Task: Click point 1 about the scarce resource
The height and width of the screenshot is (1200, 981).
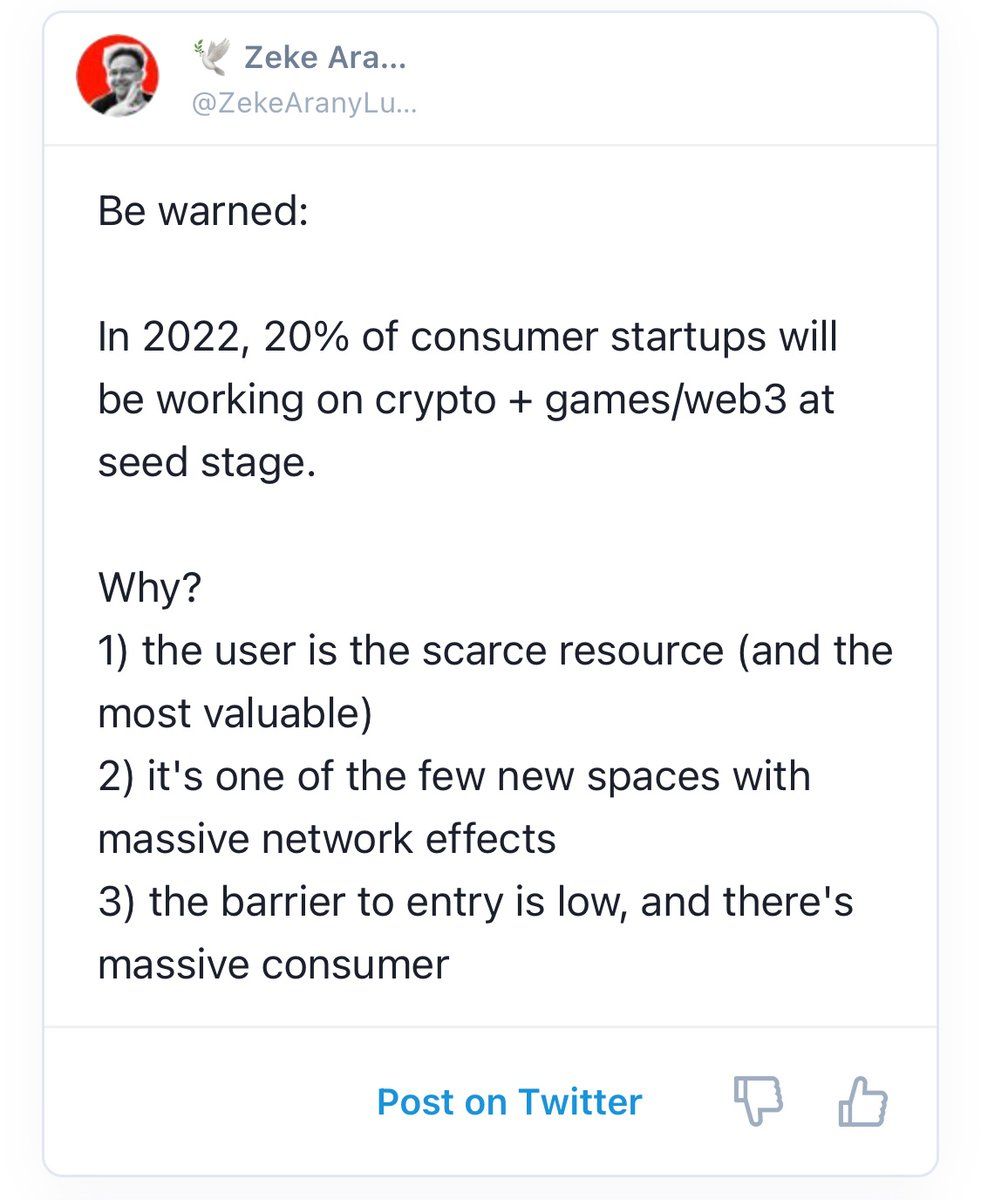Action: click(x=495, y=651)
